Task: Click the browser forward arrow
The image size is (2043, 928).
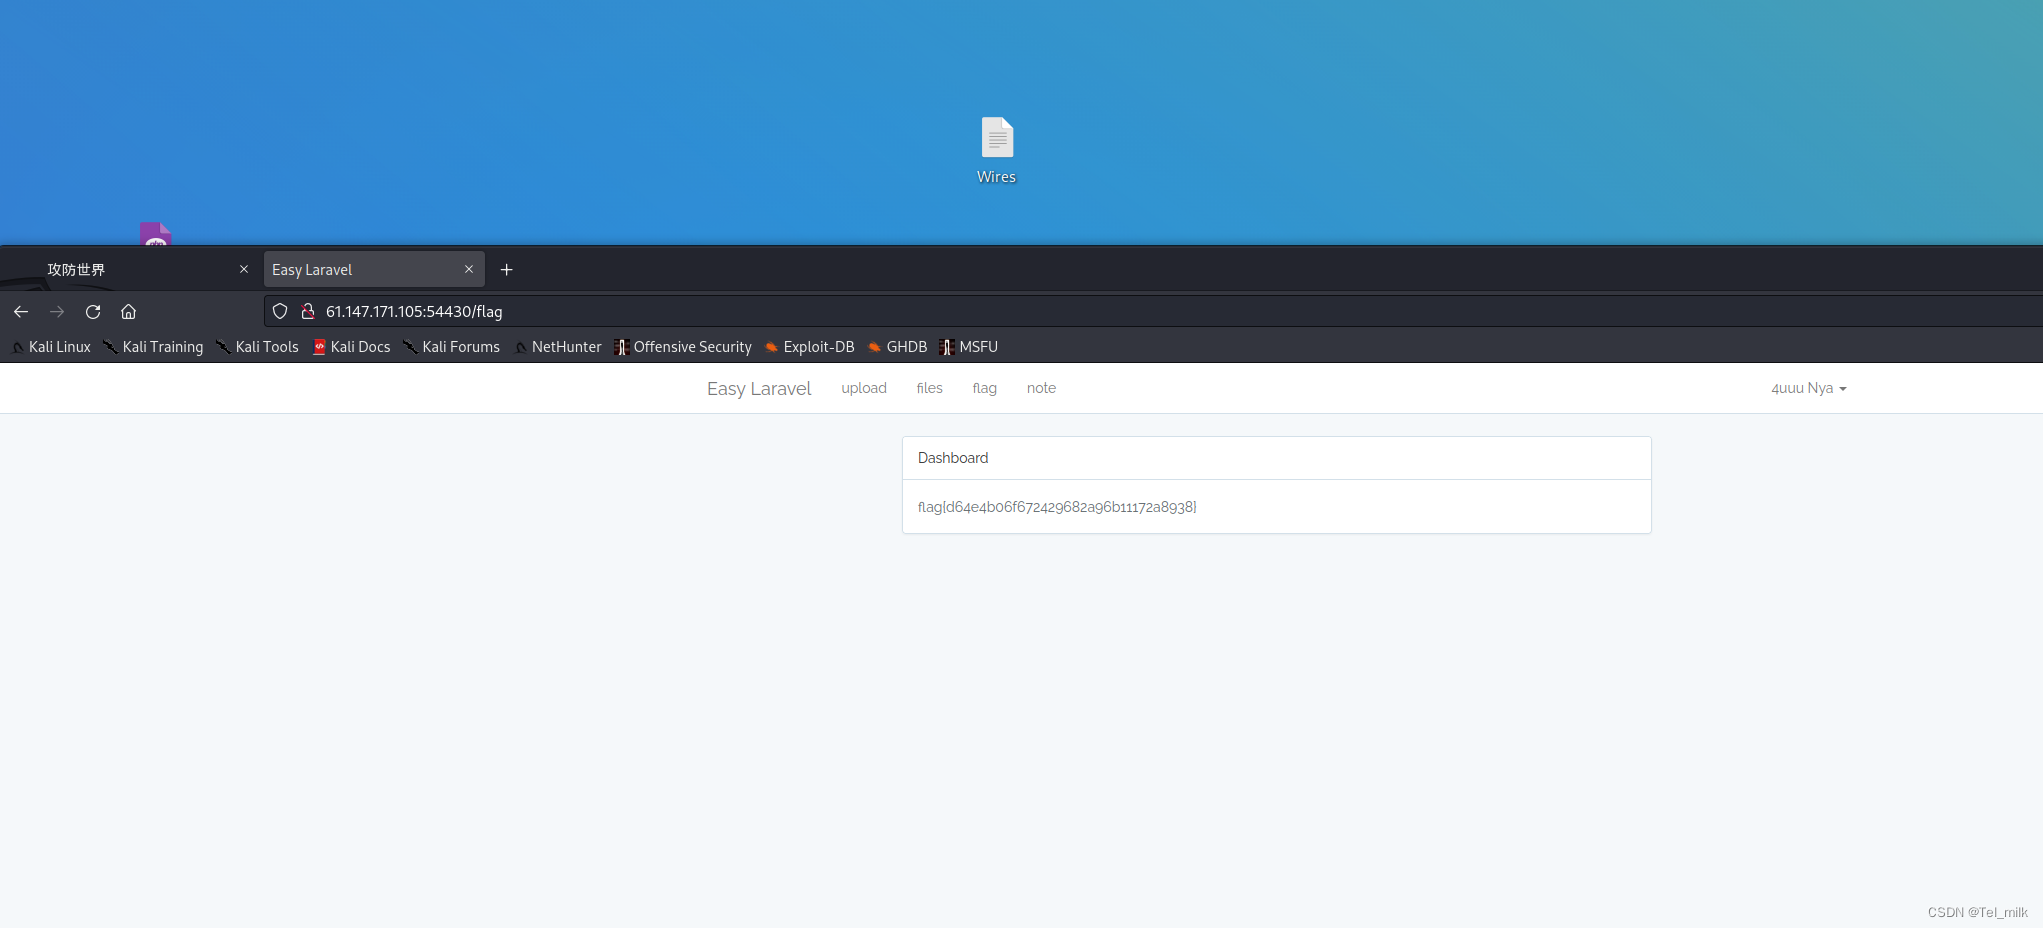Action: 57,312
